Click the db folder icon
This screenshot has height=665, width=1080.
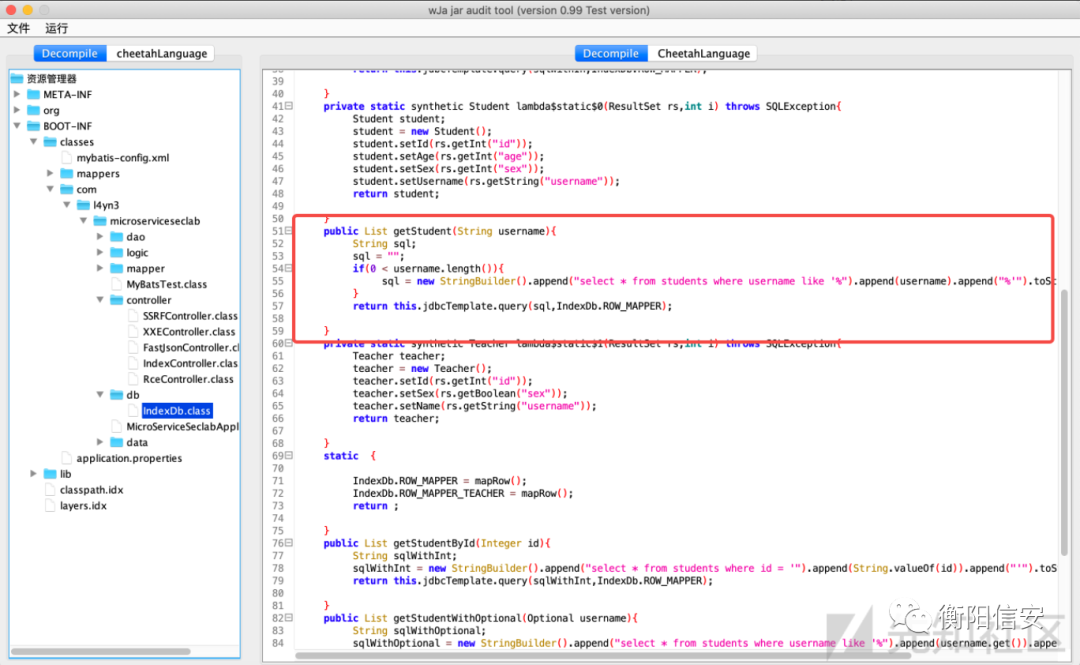116,395
